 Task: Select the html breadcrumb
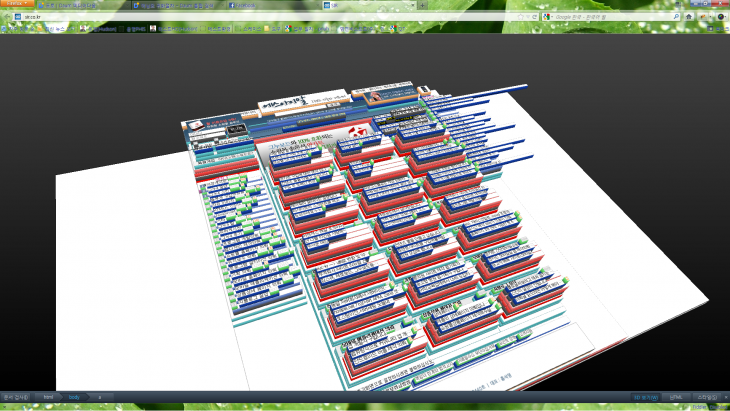click(x=48, y=397)
